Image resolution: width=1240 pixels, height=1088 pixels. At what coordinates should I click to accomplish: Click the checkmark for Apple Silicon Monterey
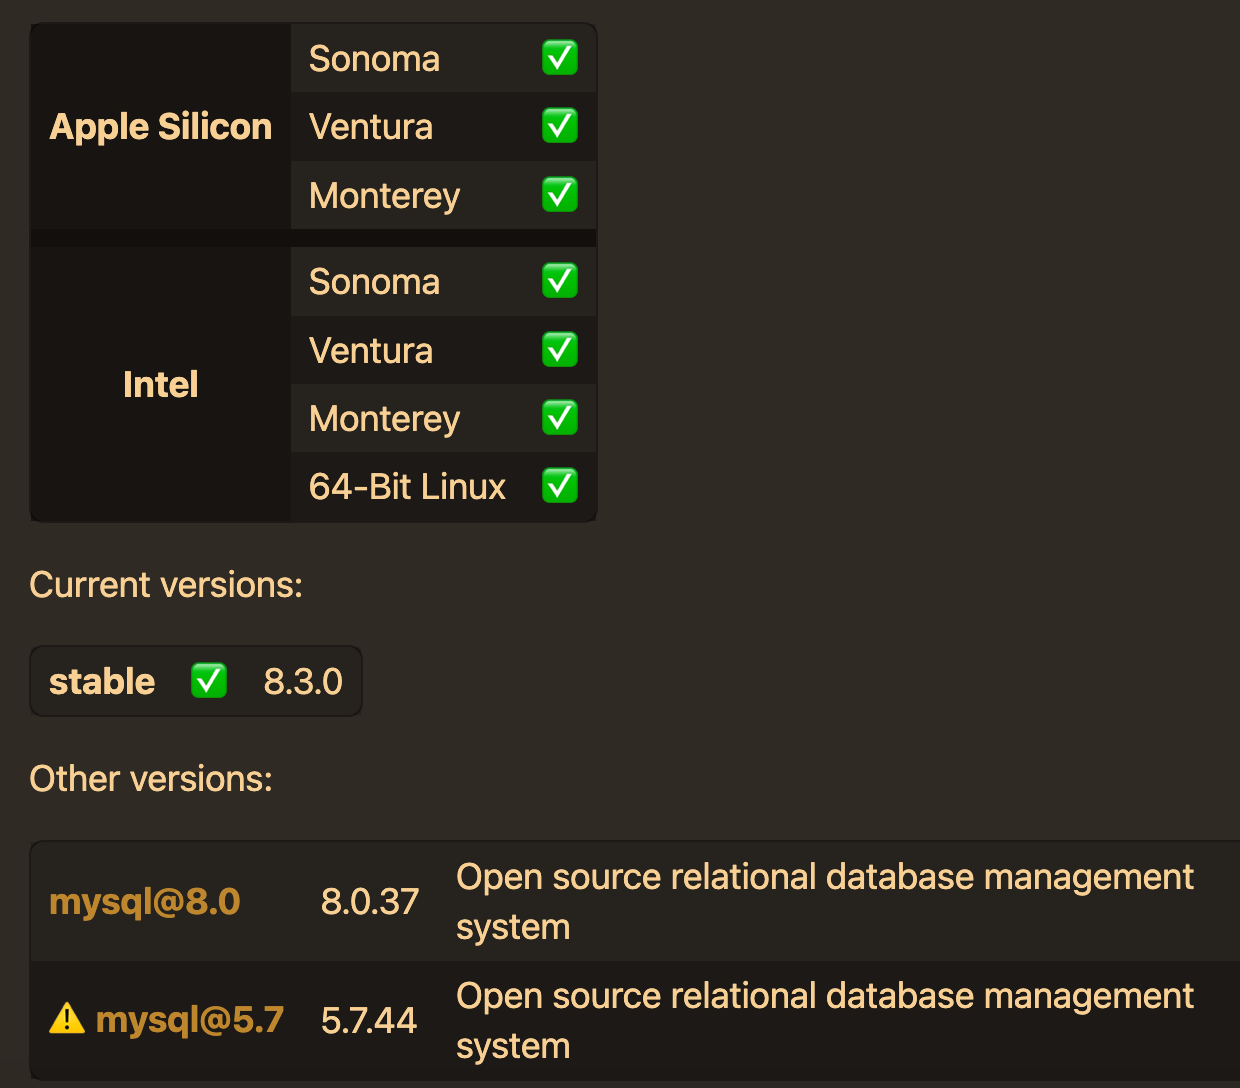[x=559, y=195]
